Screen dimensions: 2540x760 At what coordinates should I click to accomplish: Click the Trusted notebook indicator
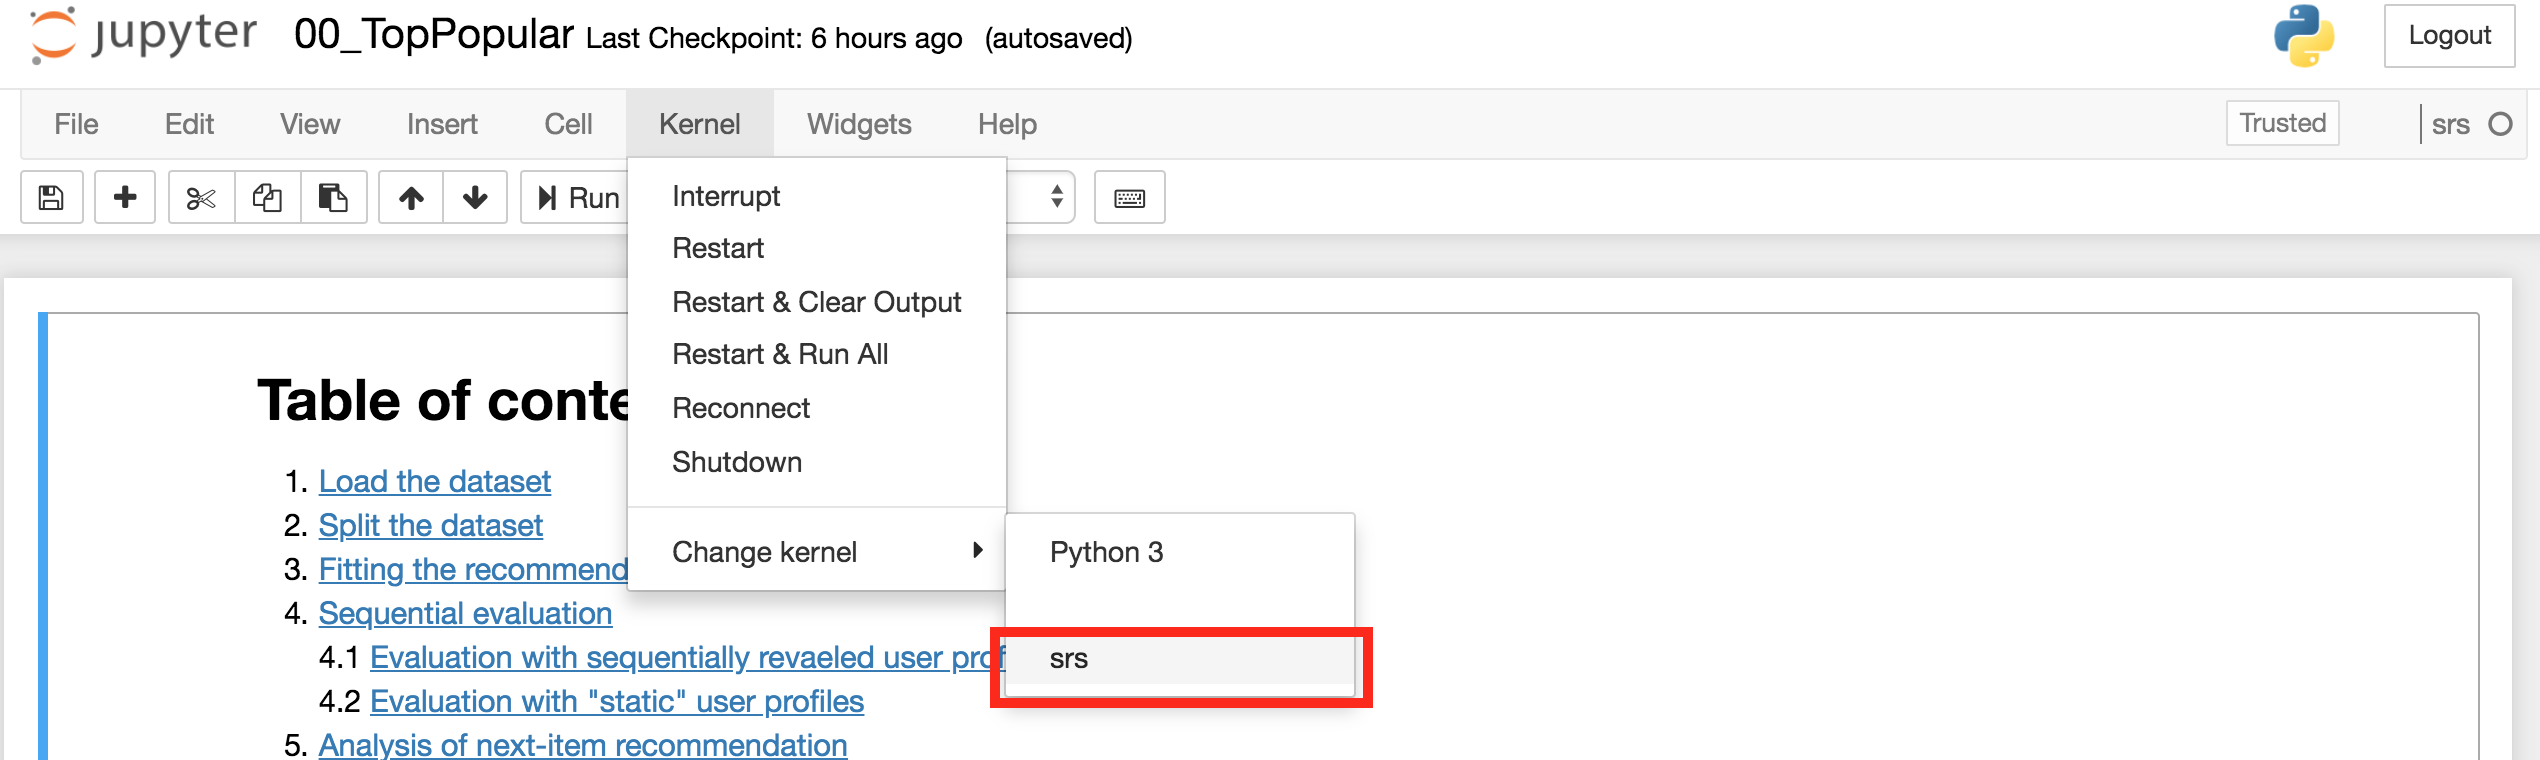2282,123
